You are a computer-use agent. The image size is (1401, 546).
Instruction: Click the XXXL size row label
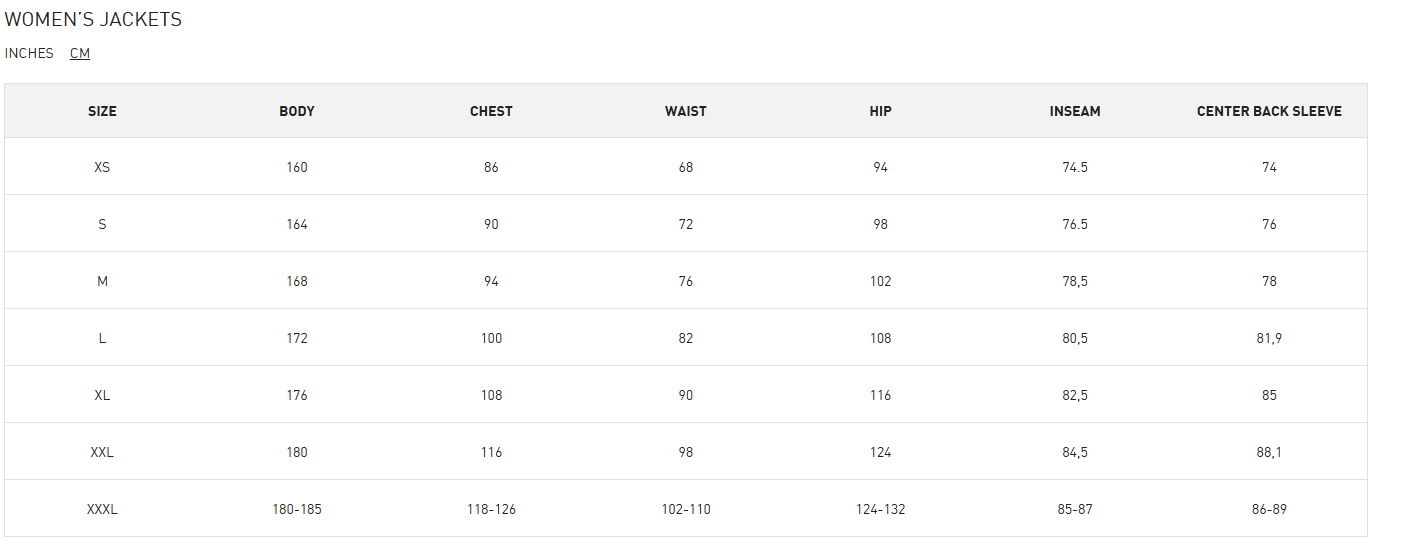(x=102, y=510)
